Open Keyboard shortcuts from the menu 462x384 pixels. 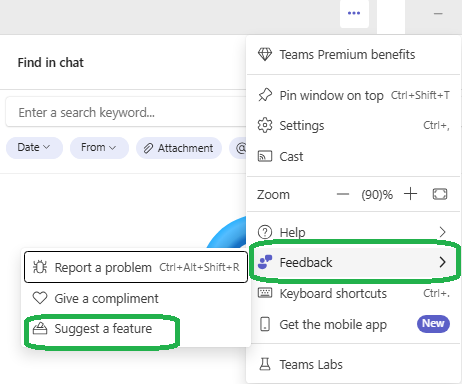pos(353,293)
